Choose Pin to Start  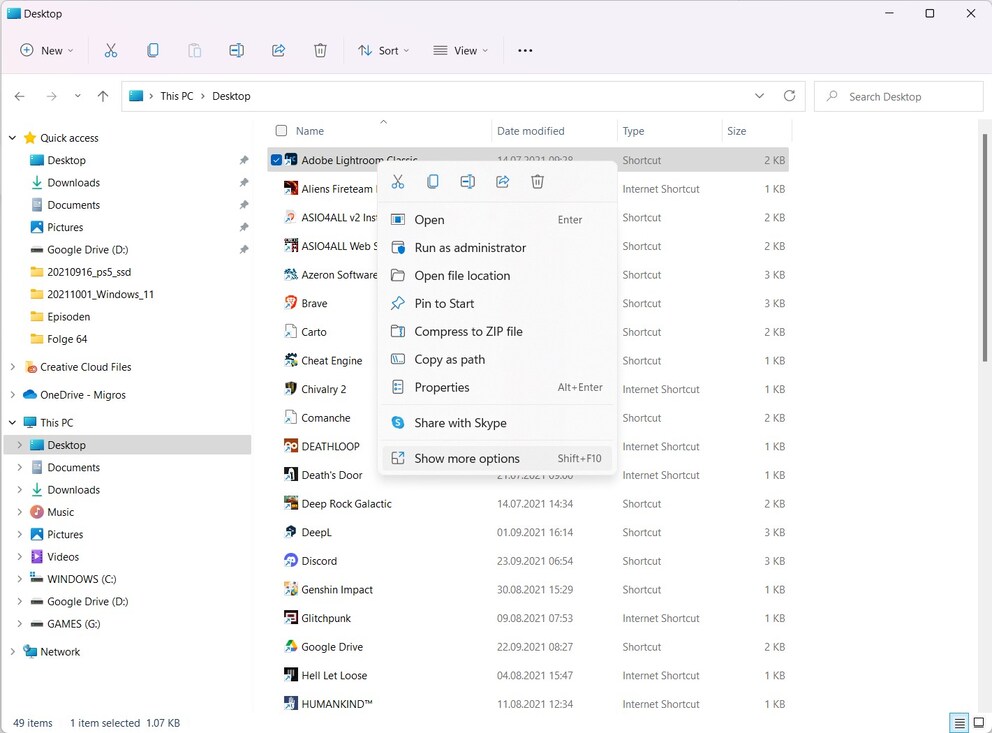click(497, 303)
